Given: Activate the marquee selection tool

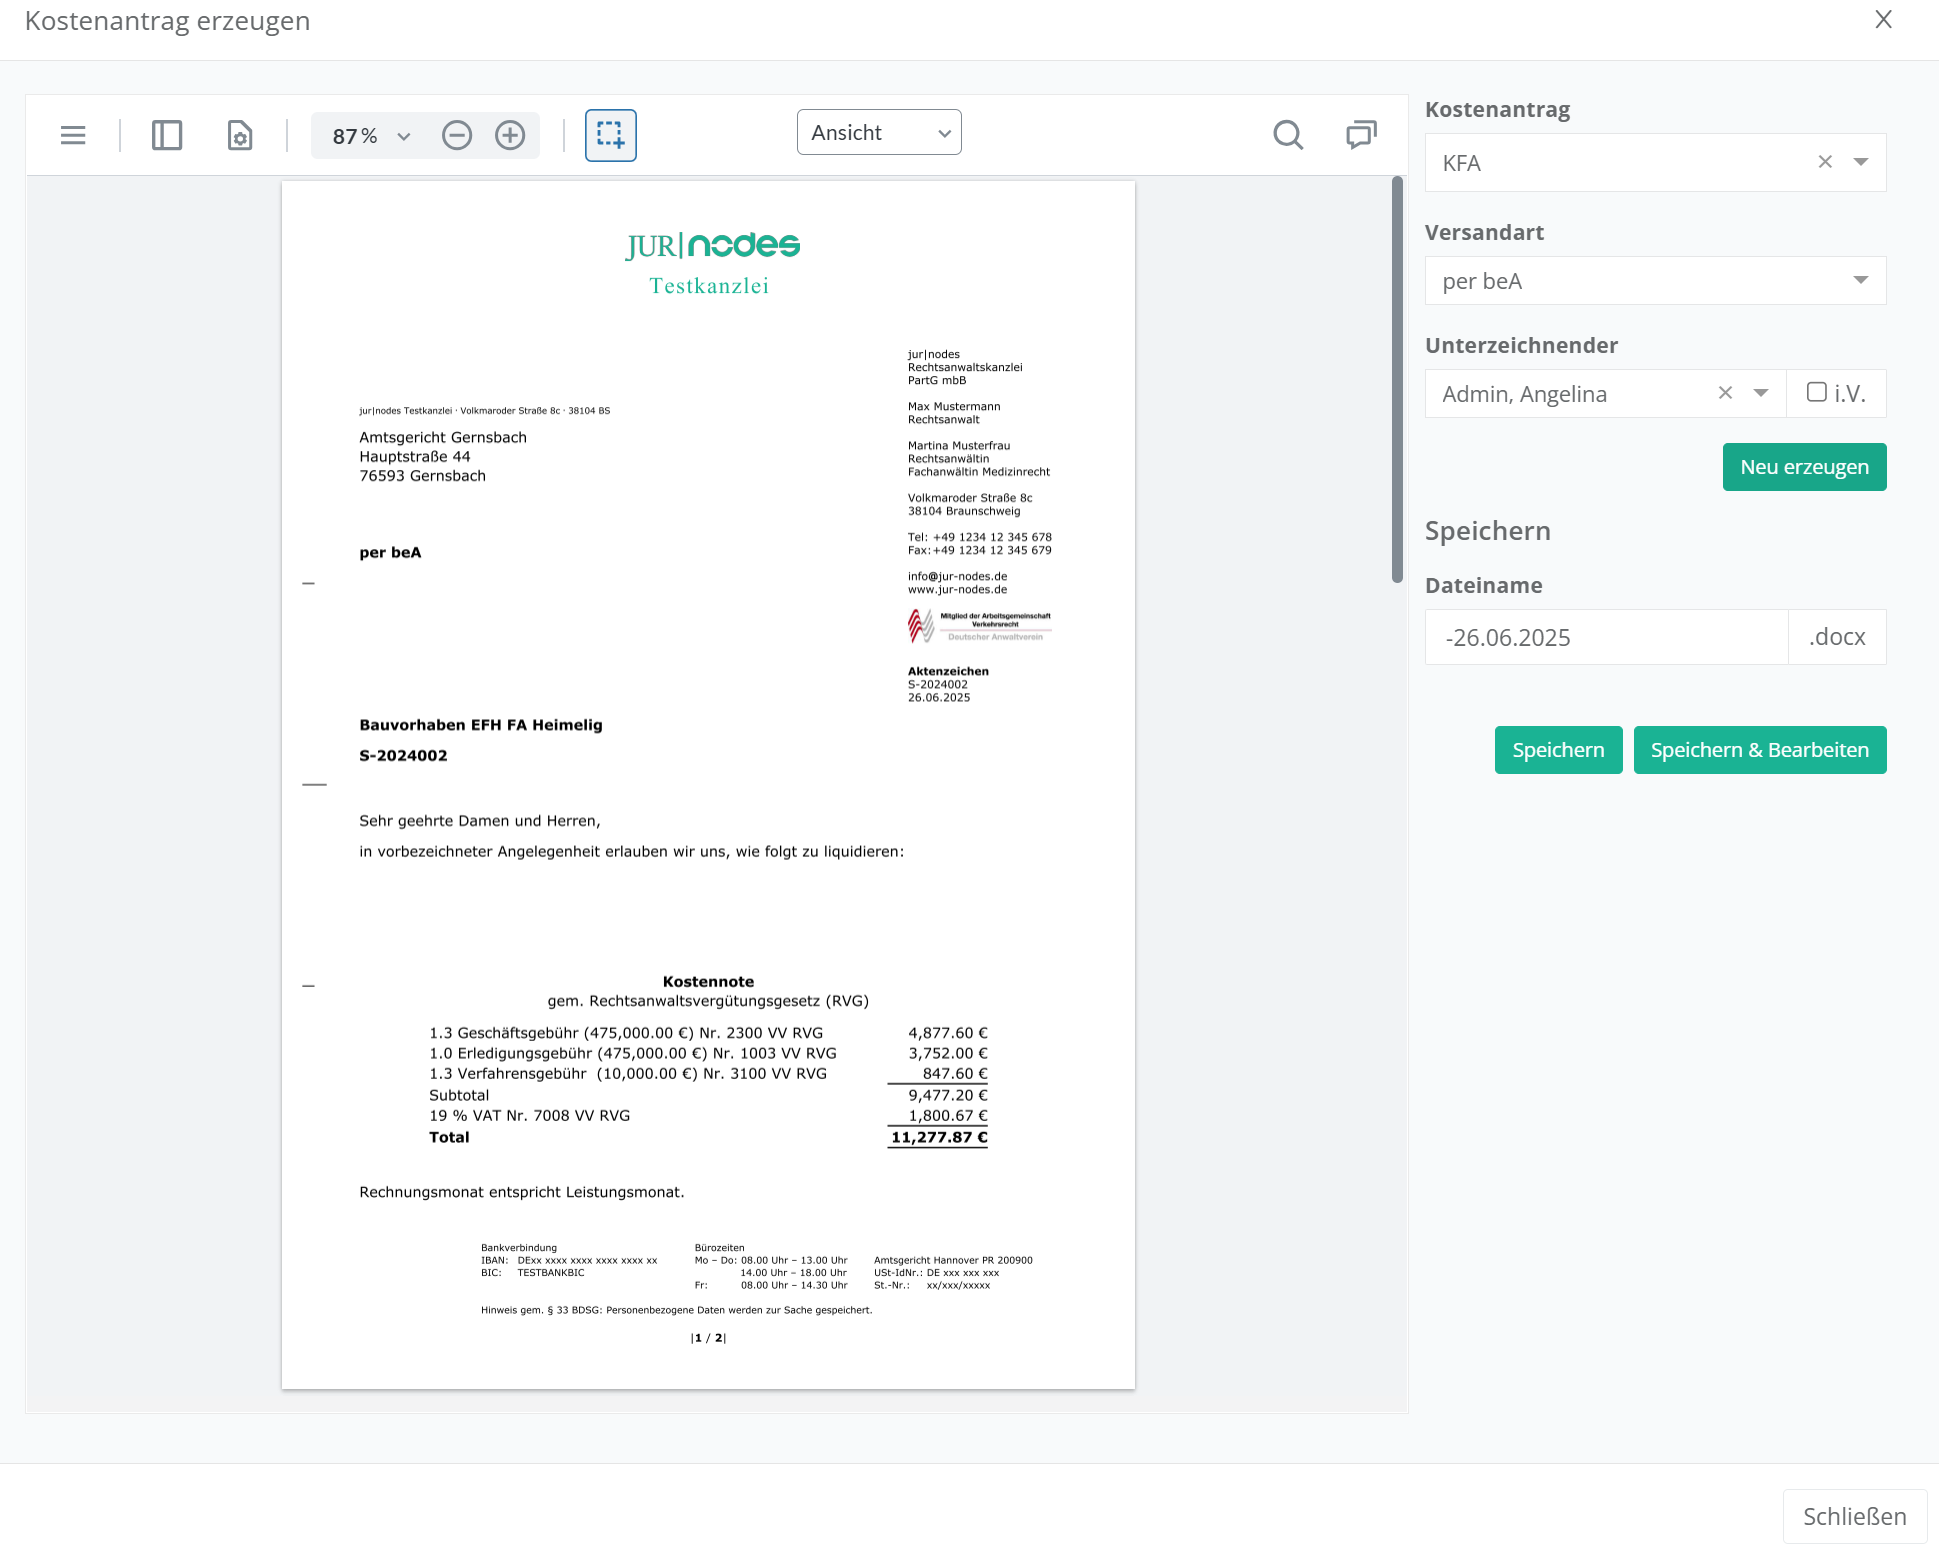Looking at the screenshot, I should [610, 135].
